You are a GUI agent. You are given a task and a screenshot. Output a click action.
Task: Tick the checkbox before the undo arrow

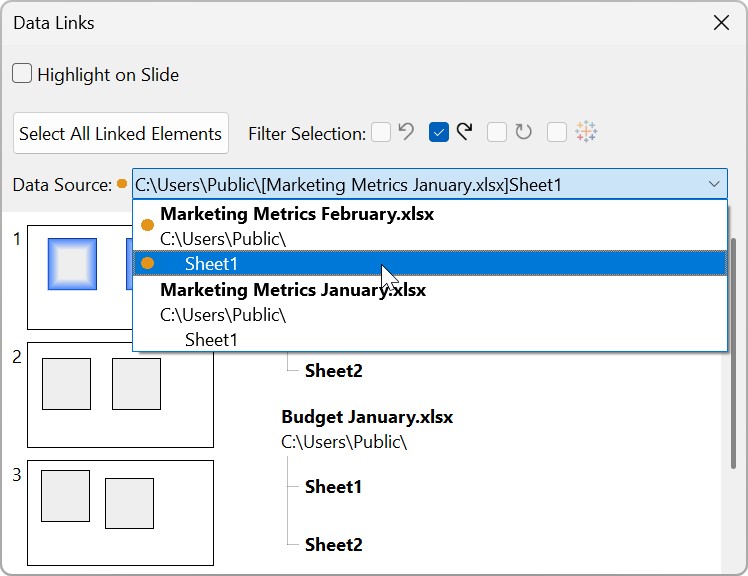point(380,132)
